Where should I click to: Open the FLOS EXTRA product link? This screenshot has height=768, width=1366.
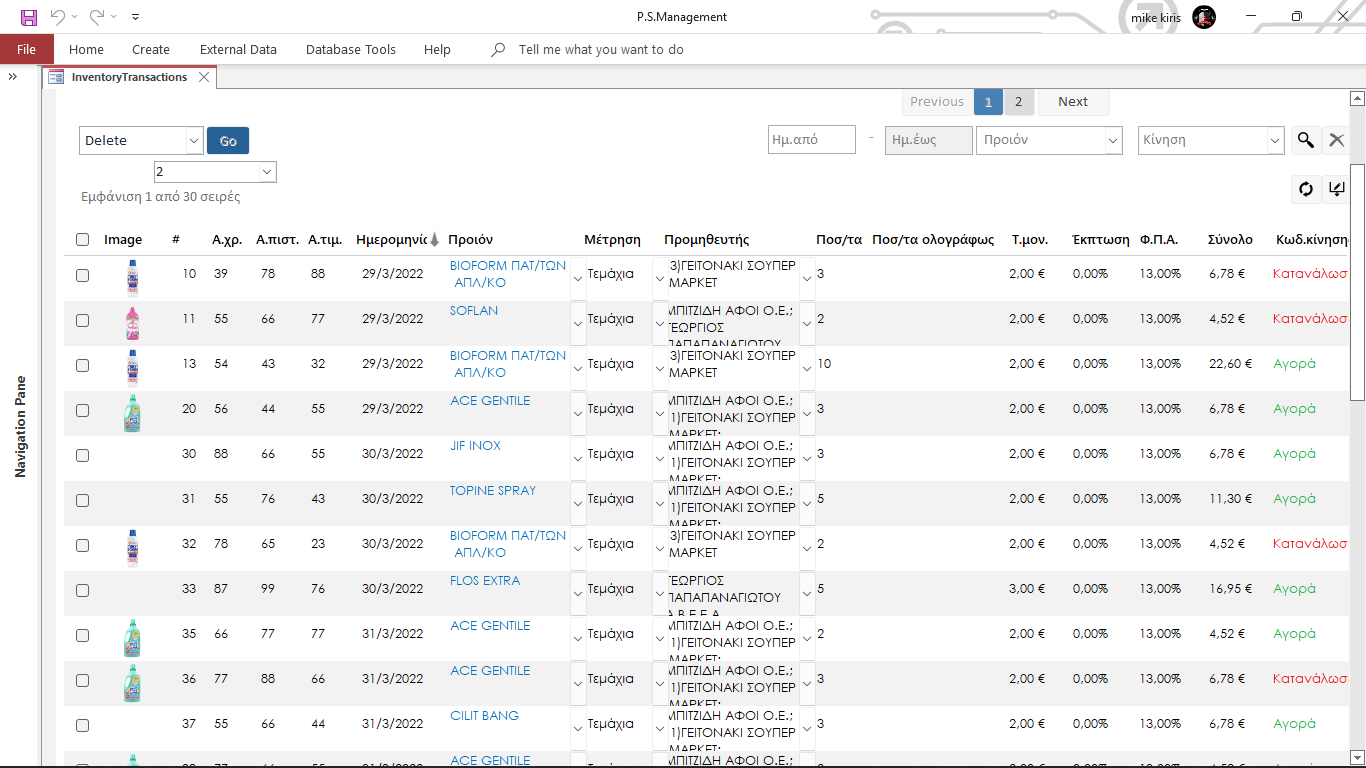coord(485,580)
